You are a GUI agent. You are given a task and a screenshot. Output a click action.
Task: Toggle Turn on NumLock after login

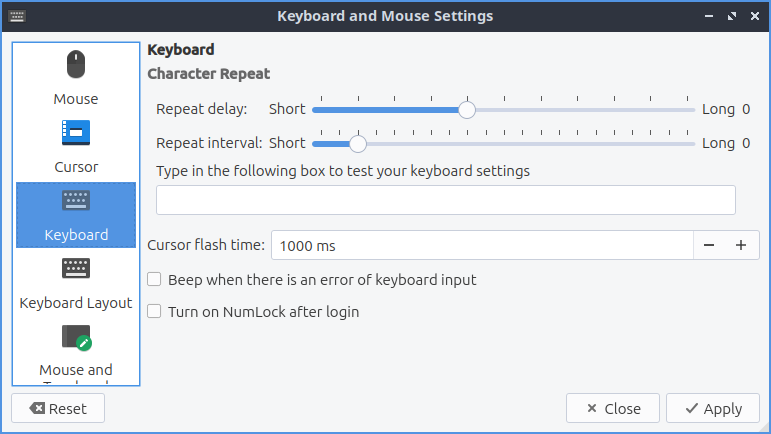coord(155,312)
